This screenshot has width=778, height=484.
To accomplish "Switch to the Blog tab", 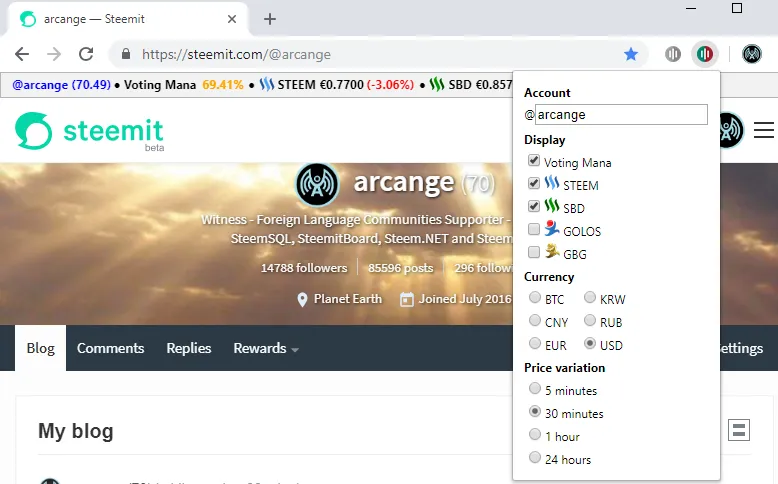I will pos(41,348).
